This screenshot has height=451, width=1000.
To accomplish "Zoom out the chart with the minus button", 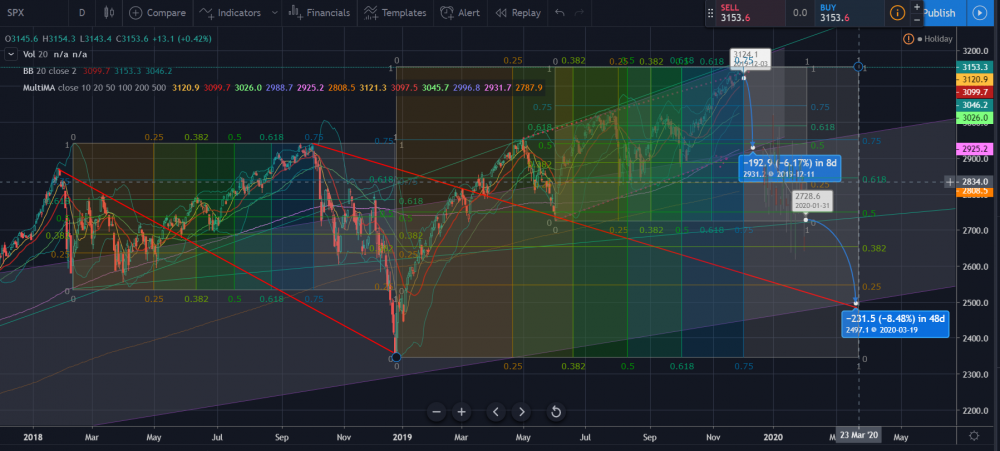I will coord(436,411).
